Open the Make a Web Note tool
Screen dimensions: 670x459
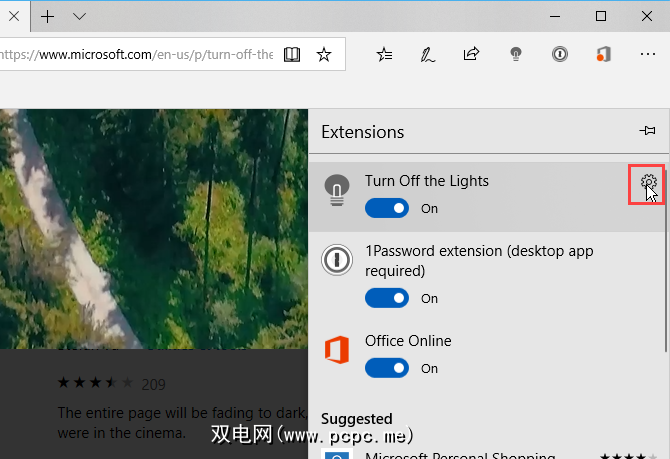[429, 55]
